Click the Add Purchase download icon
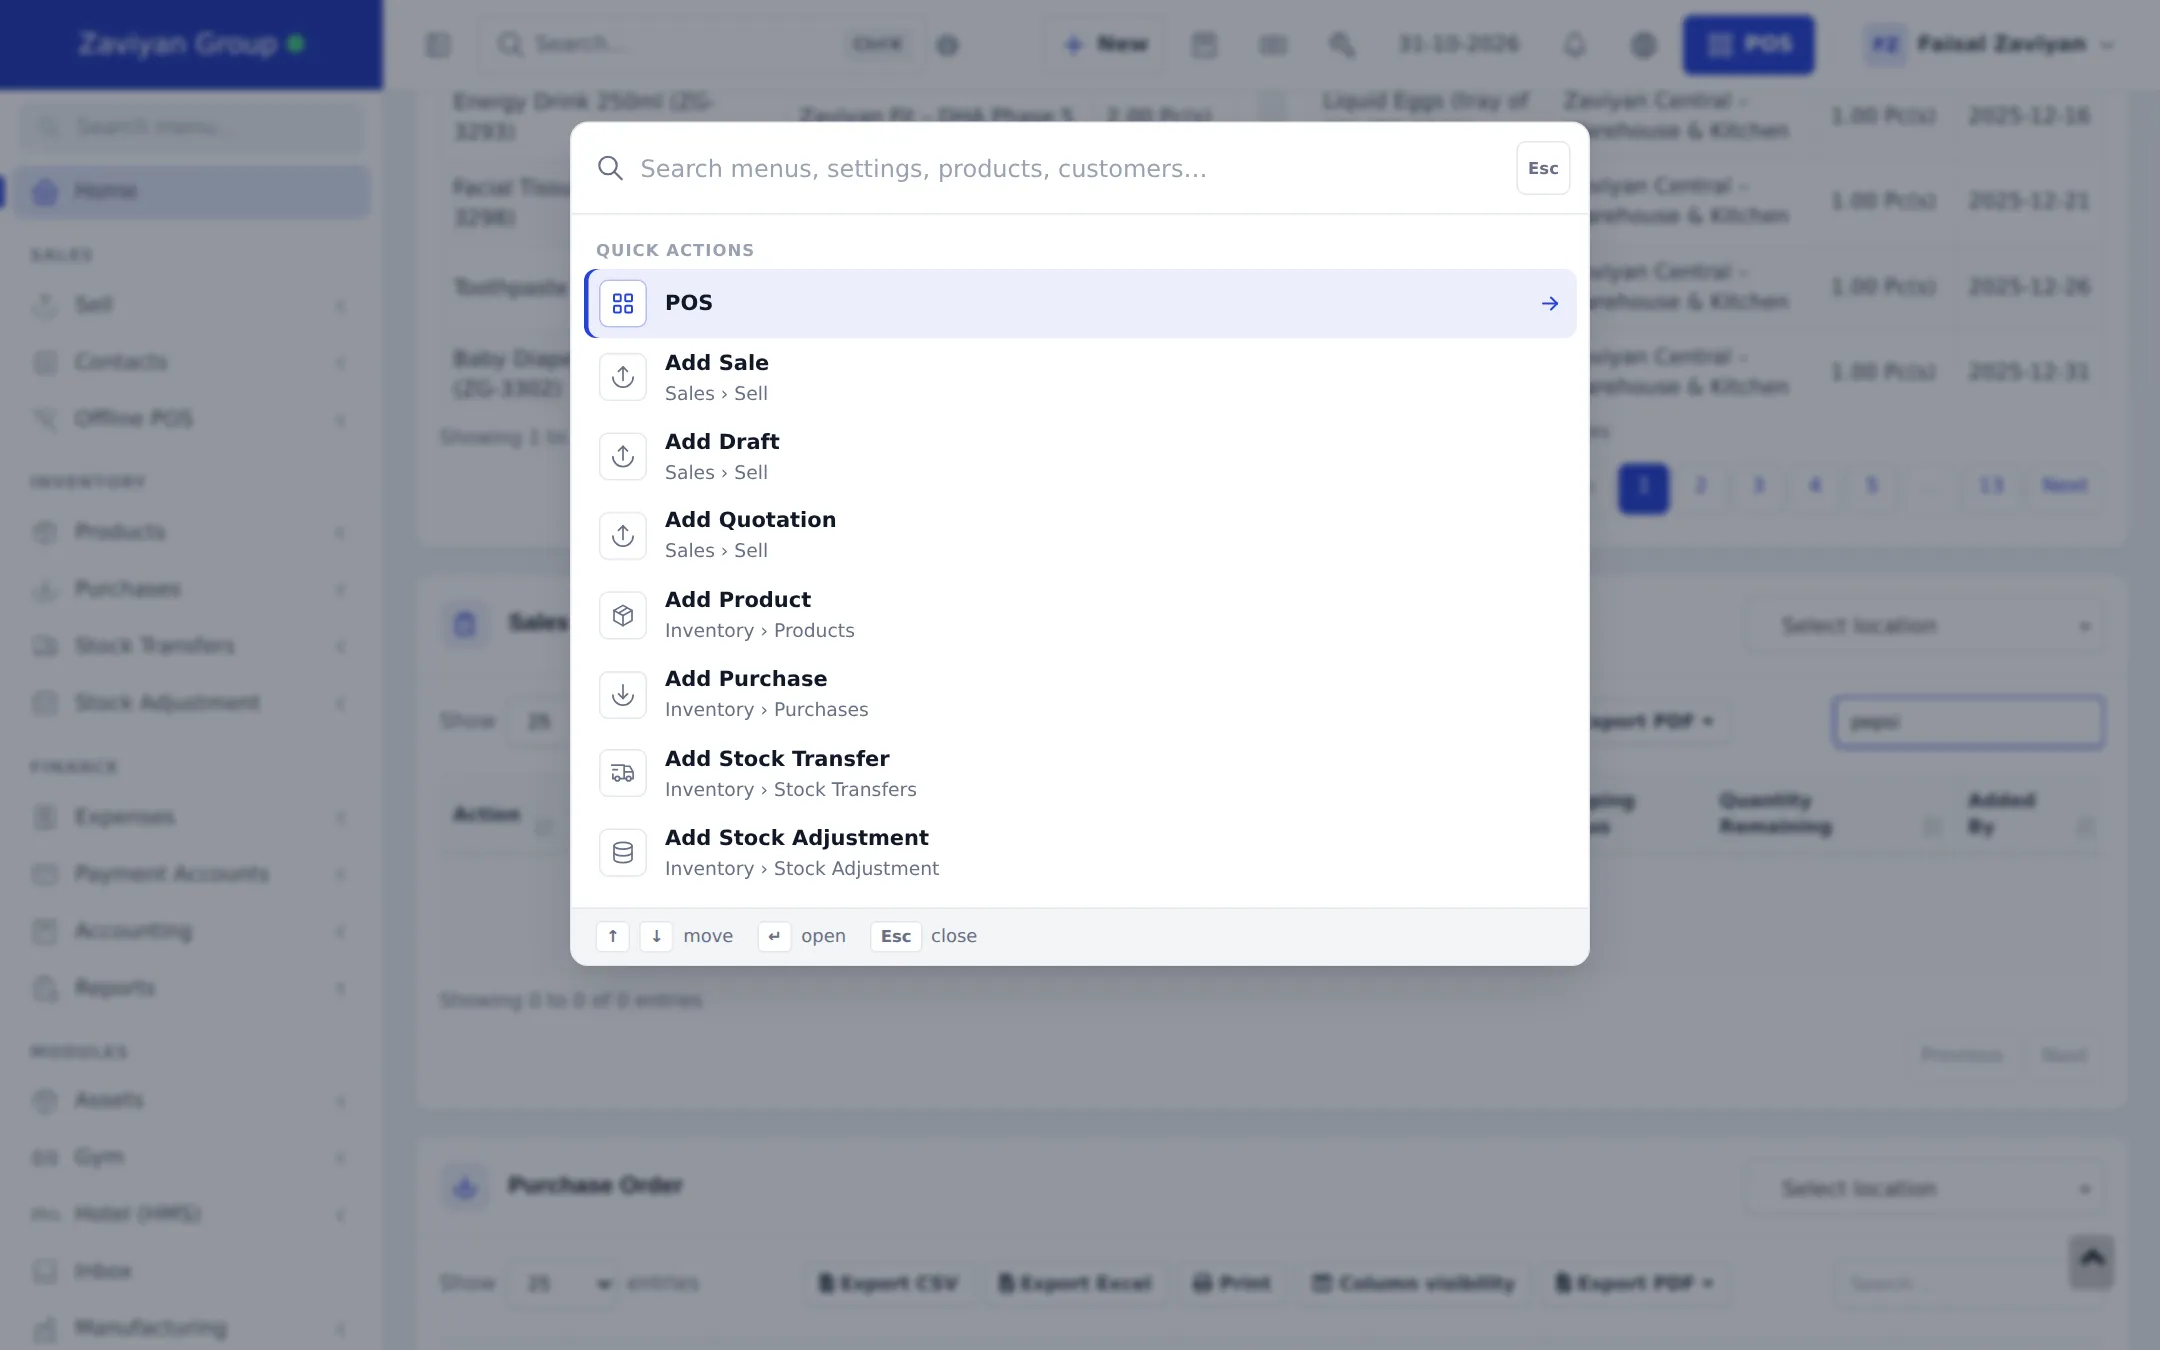2160x1350 pixels. pos(623,694)
